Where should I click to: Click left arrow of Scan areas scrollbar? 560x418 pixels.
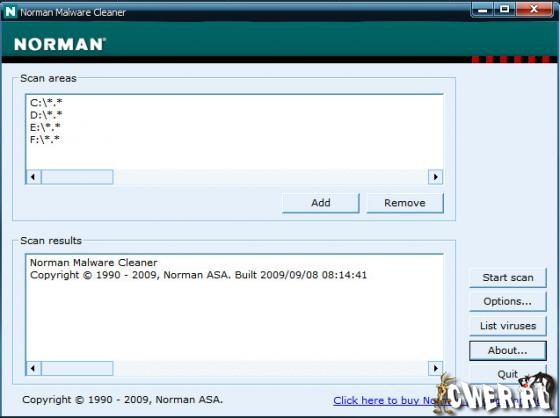(x=34, y=177)
